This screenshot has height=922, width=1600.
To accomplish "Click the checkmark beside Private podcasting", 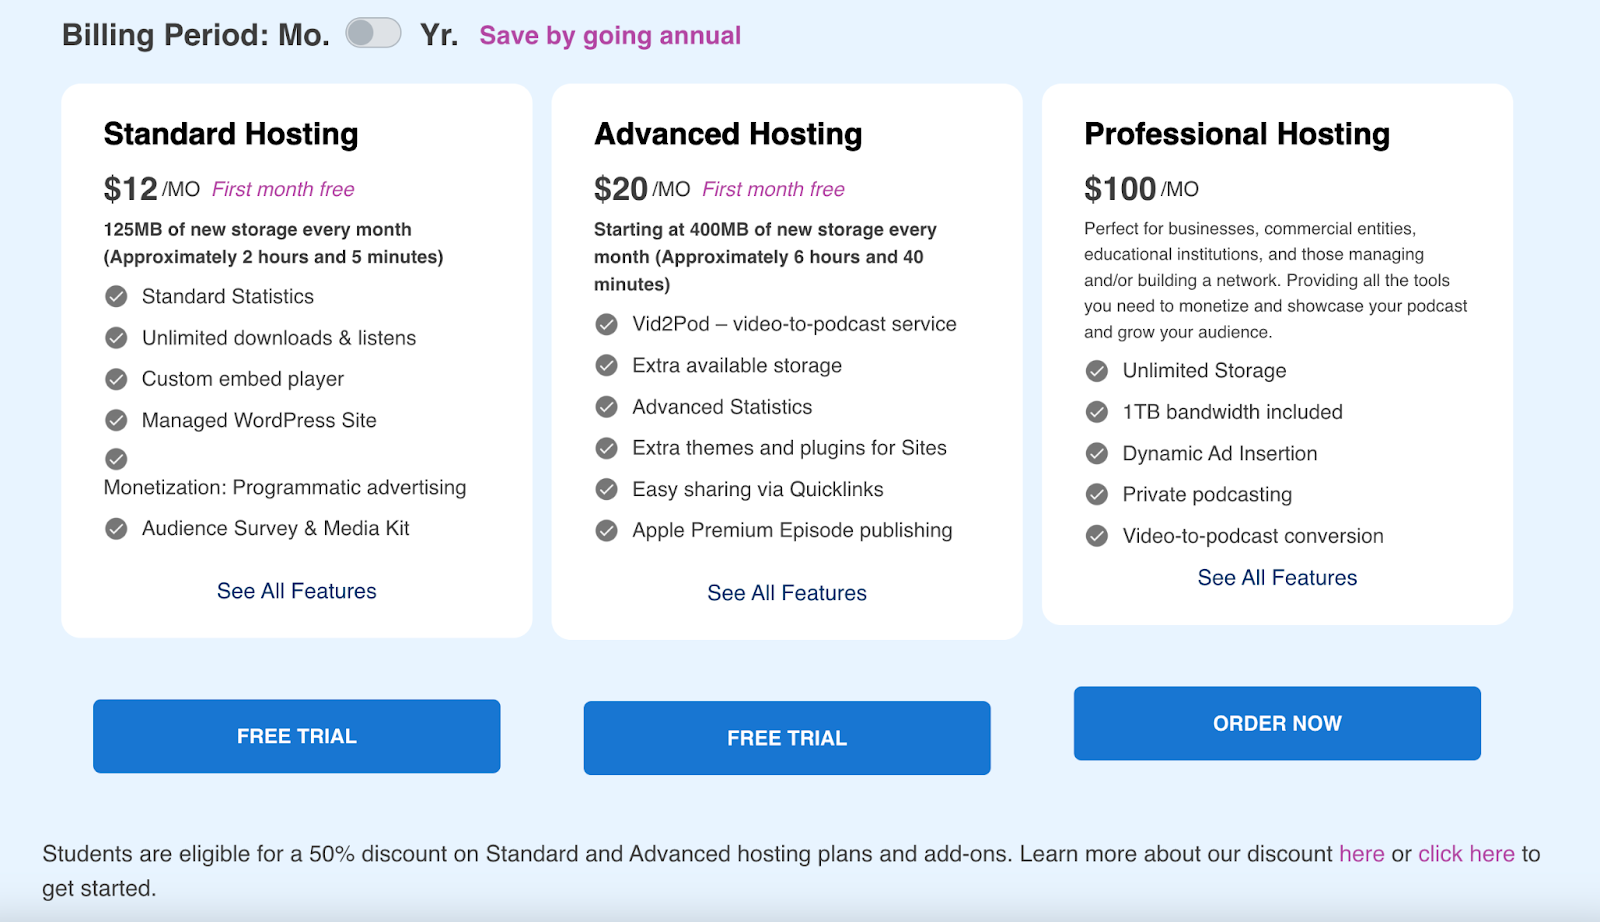I will [1096, 494].
